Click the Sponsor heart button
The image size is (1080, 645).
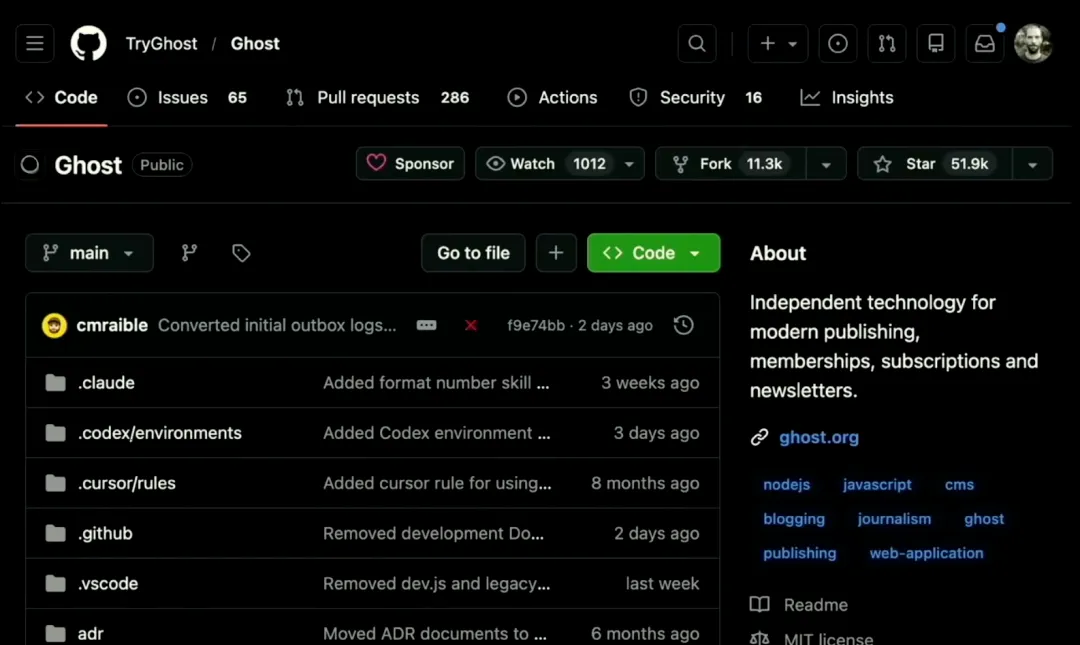[410, 163]
